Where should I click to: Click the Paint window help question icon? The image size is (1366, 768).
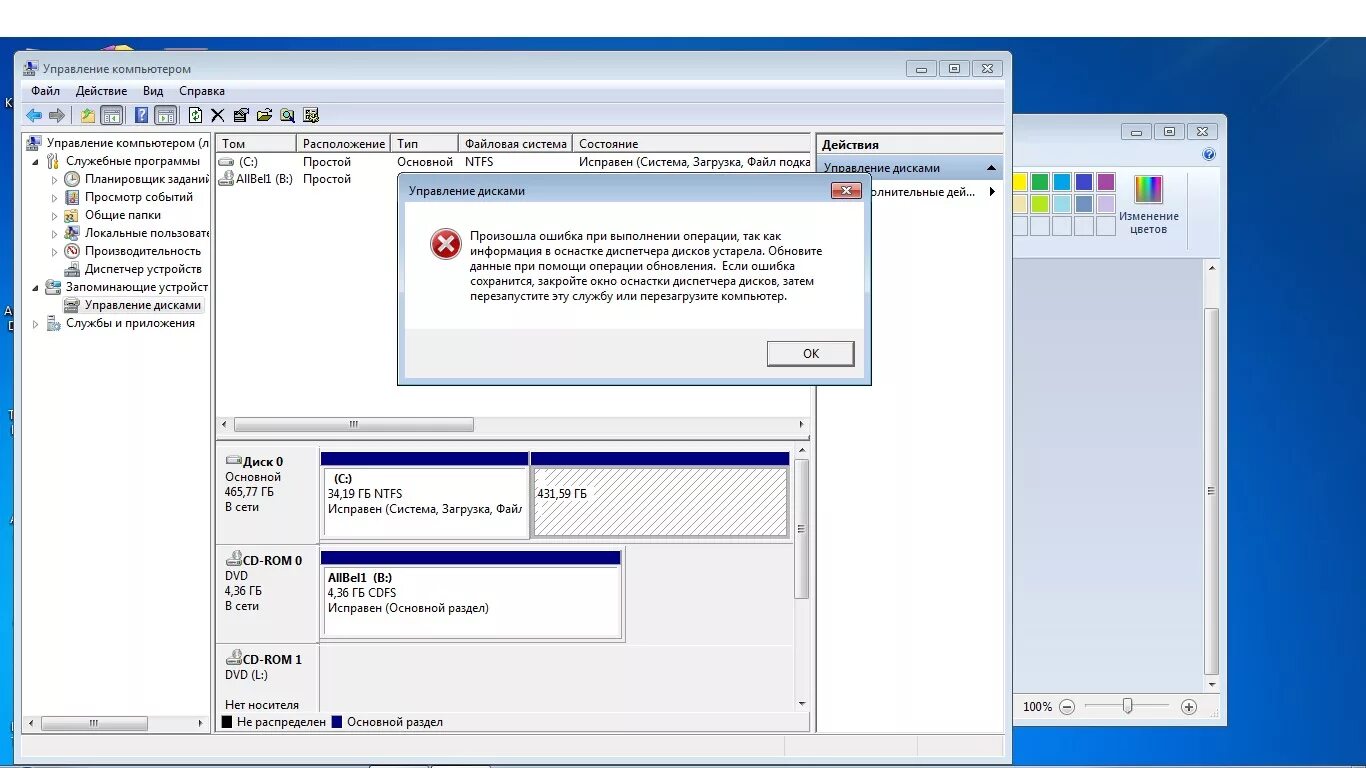pyautogui.click(x=1209, y=155)
